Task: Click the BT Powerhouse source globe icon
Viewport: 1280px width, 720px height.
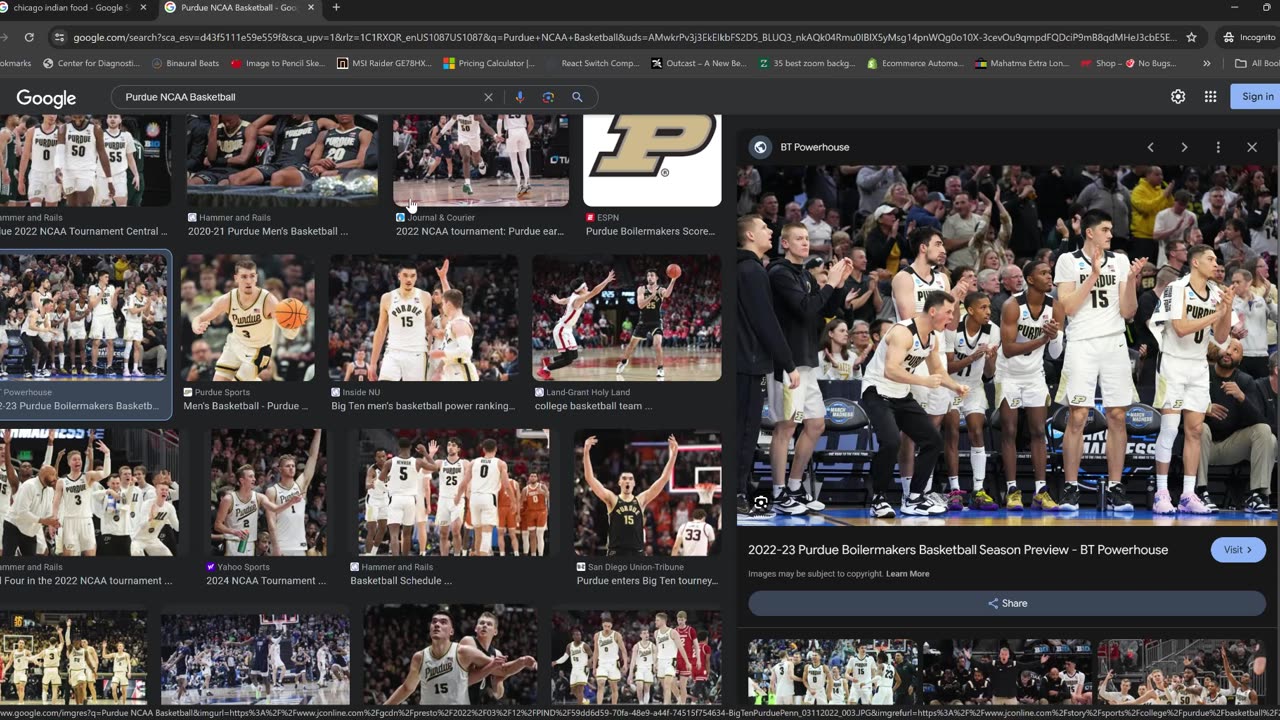Action: coord(760,147)
